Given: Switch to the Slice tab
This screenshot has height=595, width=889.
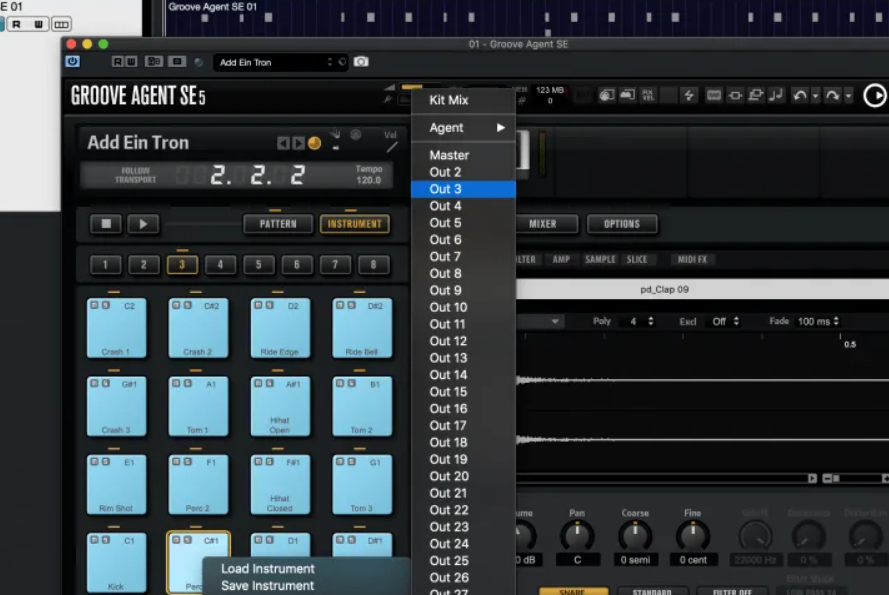Looking at the screenshot, I should [x=637, y=259].
